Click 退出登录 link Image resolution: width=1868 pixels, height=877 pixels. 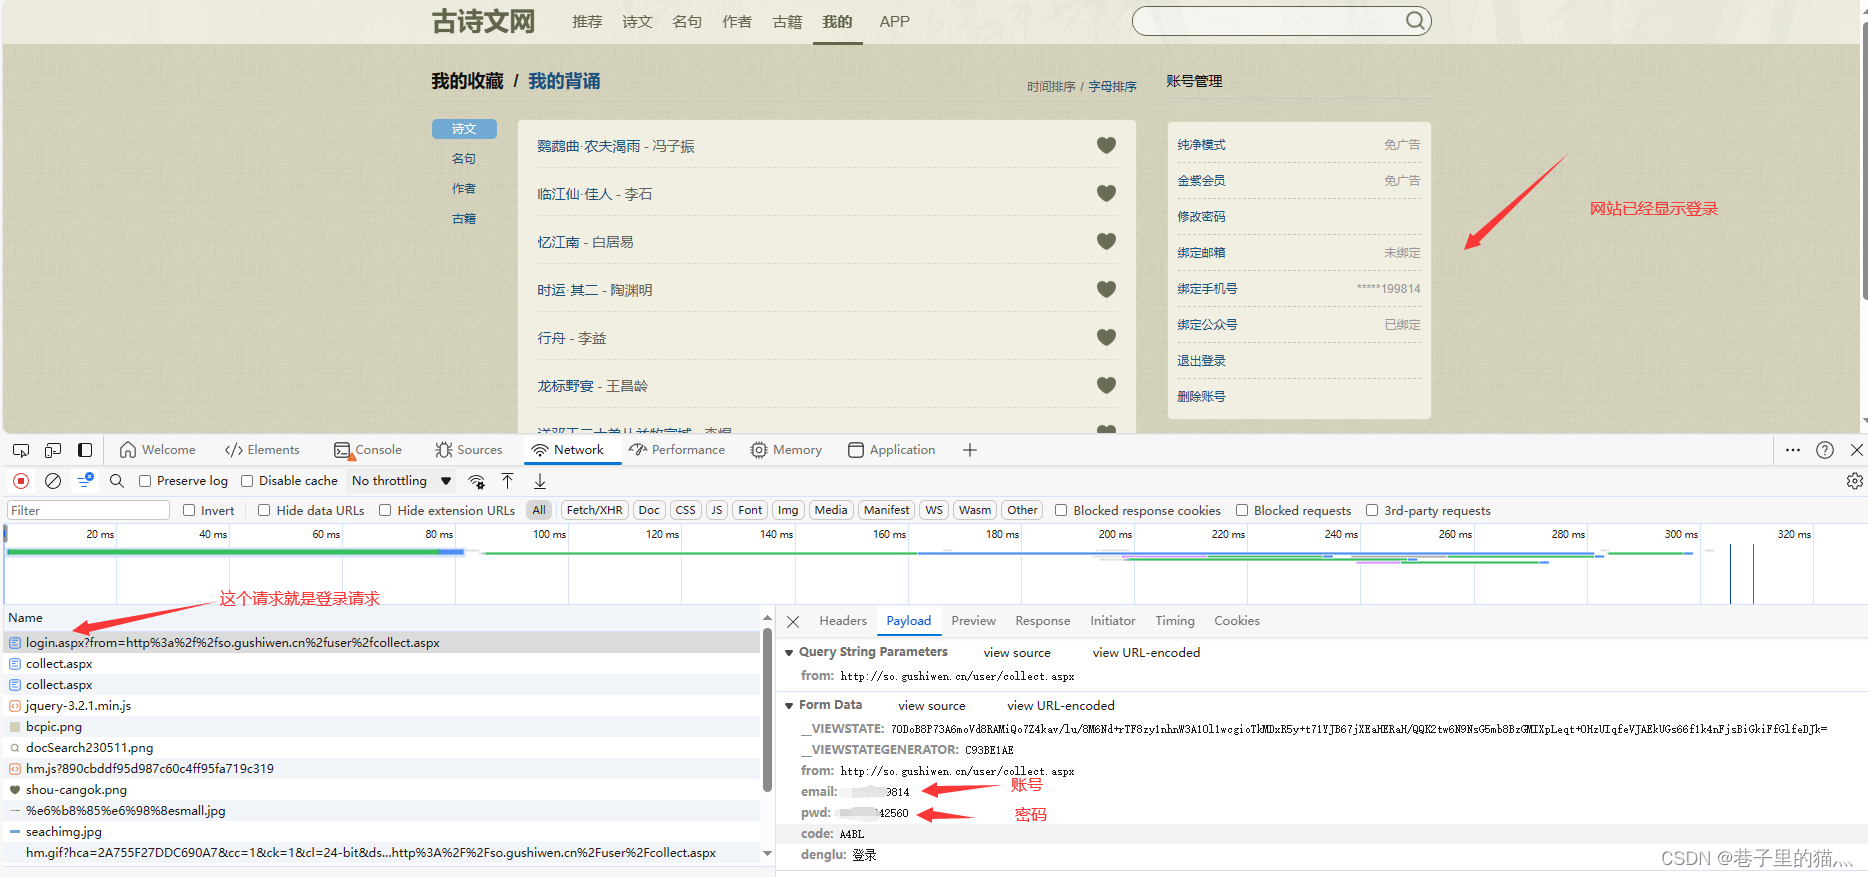click(x=1201, y=361)
